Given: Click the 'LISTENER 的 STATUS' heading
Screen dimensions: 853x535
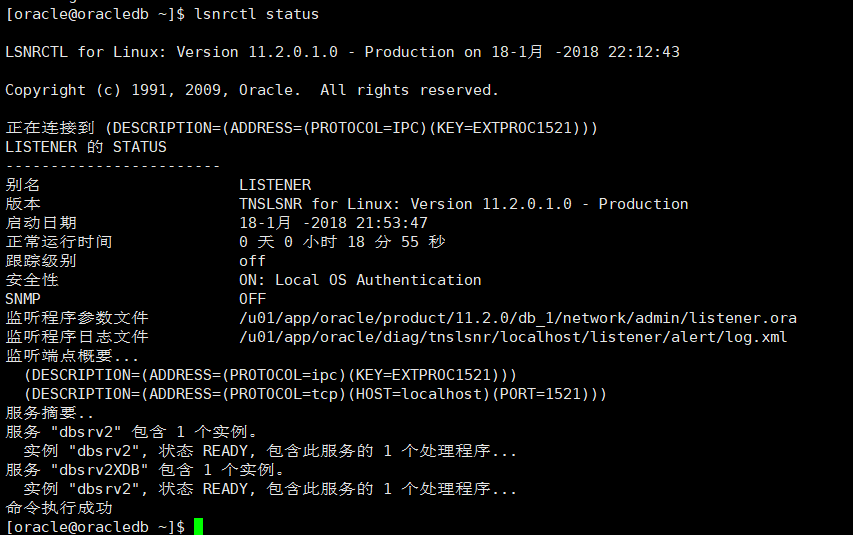Looking at the screenshot, I should (x=86, y=147).
